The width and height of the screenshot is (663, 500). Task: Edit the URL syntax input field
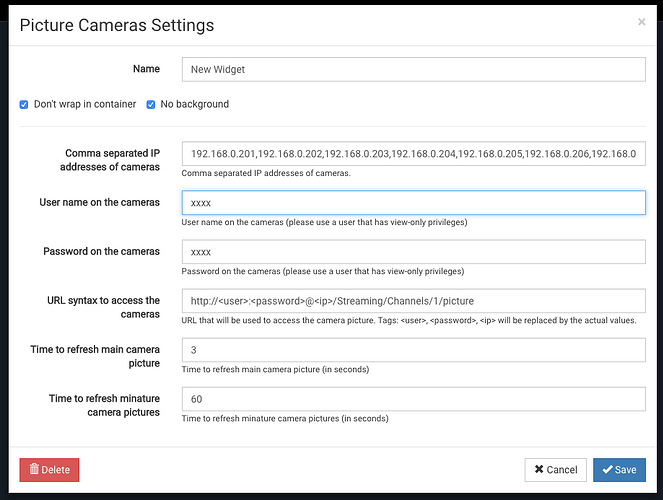(x=413, y=301)
